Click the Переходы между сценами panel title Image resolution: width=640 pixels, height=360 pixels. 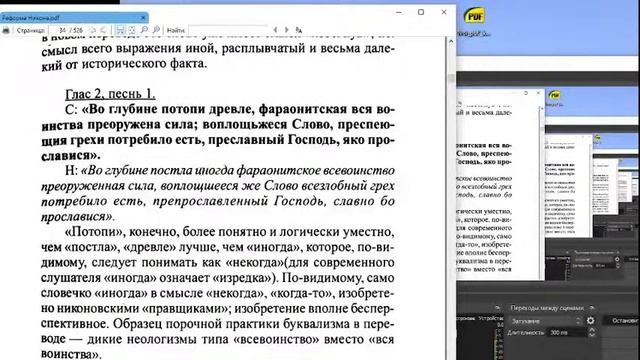tap(547, 308)
